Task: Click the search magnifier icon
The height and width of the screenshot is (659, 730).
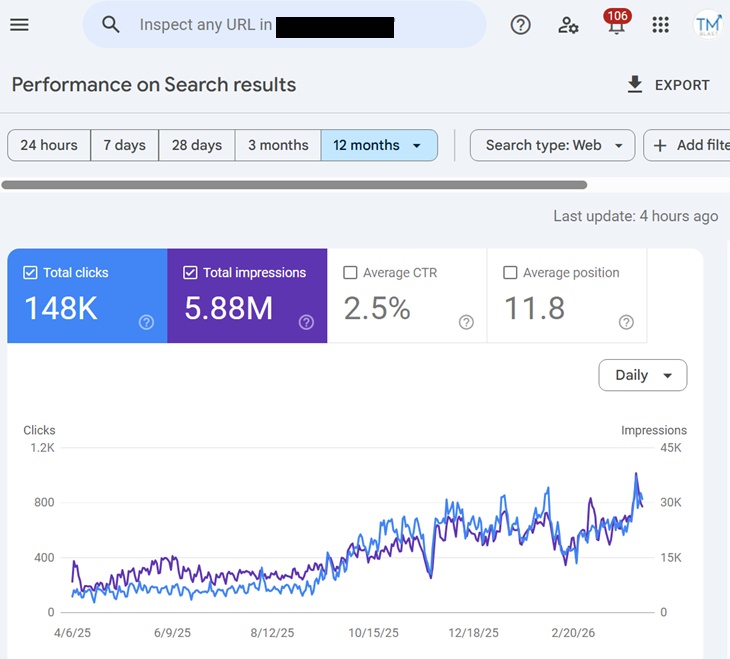Action: click(x=111, y=25)
